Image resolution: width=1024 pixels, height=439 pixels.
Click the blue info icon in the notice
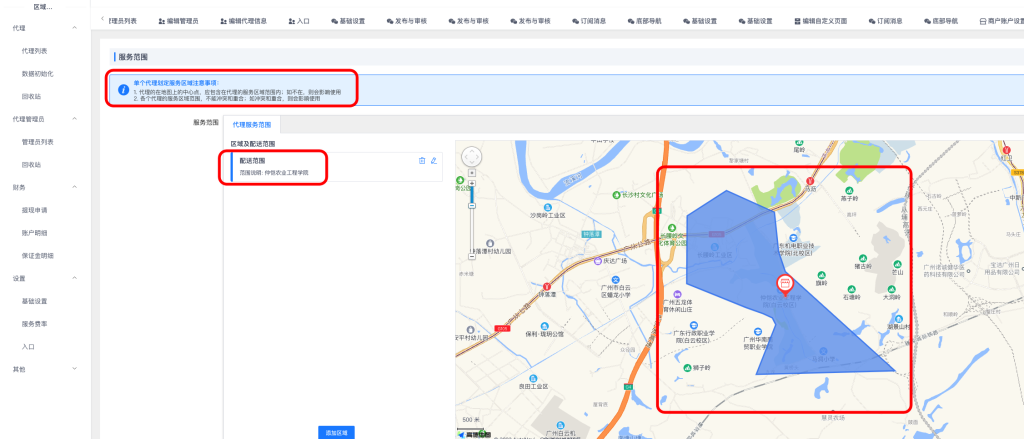click(x=123, y=89)
